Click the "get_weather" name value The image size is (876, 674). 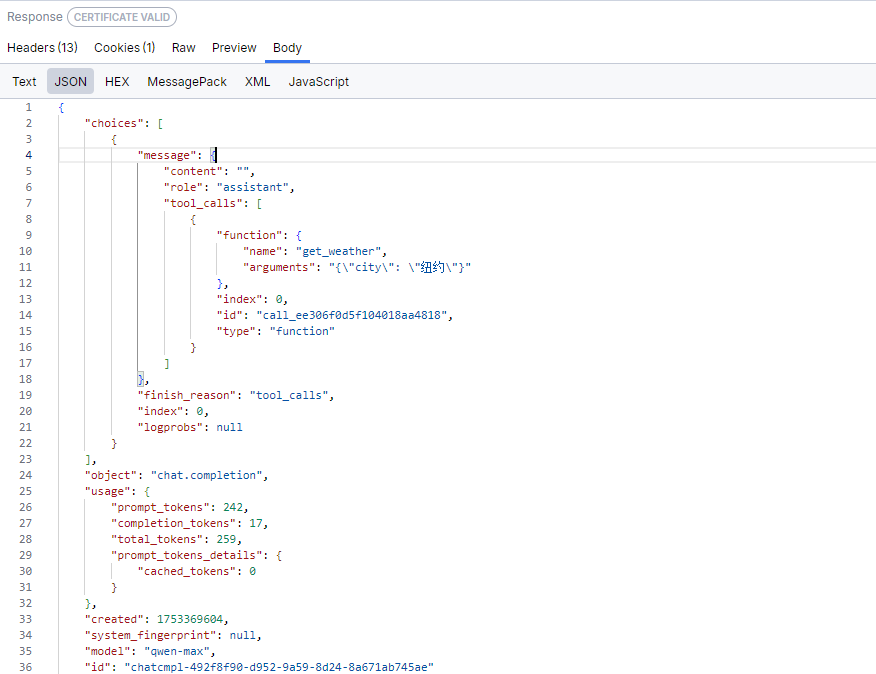339,251
